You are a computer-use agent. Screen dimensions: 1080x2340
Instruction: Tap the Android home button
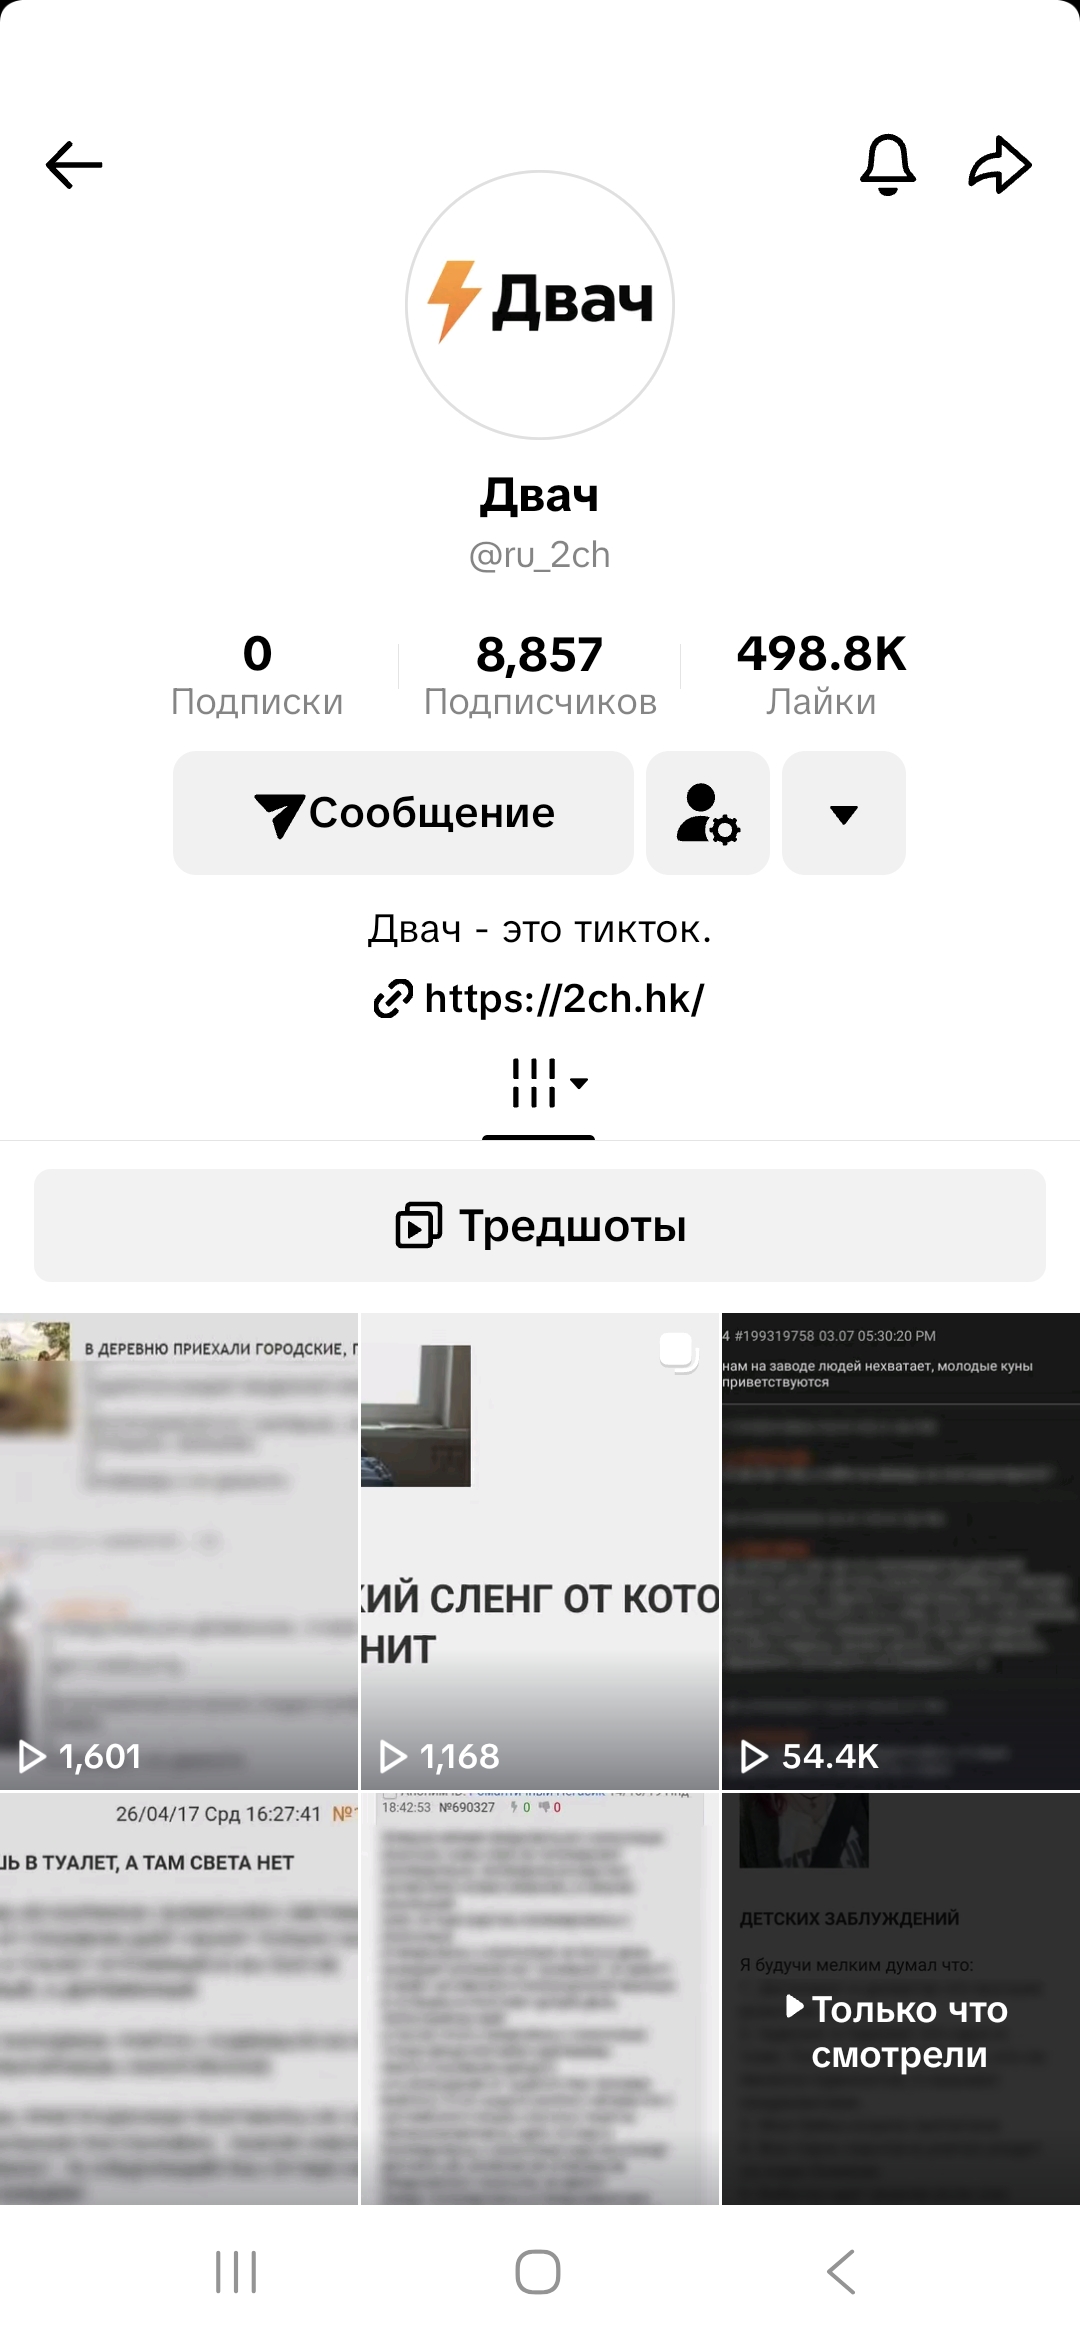(x=538, y=2272)
